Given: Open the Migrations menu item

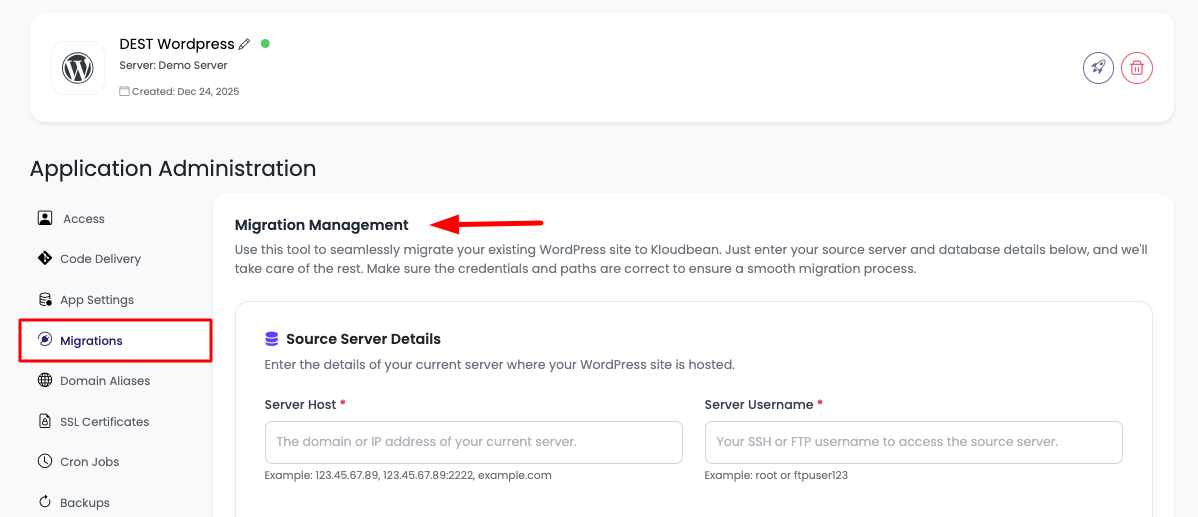Looking at the screenshot, I should pyautogui.click(x=91, y=341).
